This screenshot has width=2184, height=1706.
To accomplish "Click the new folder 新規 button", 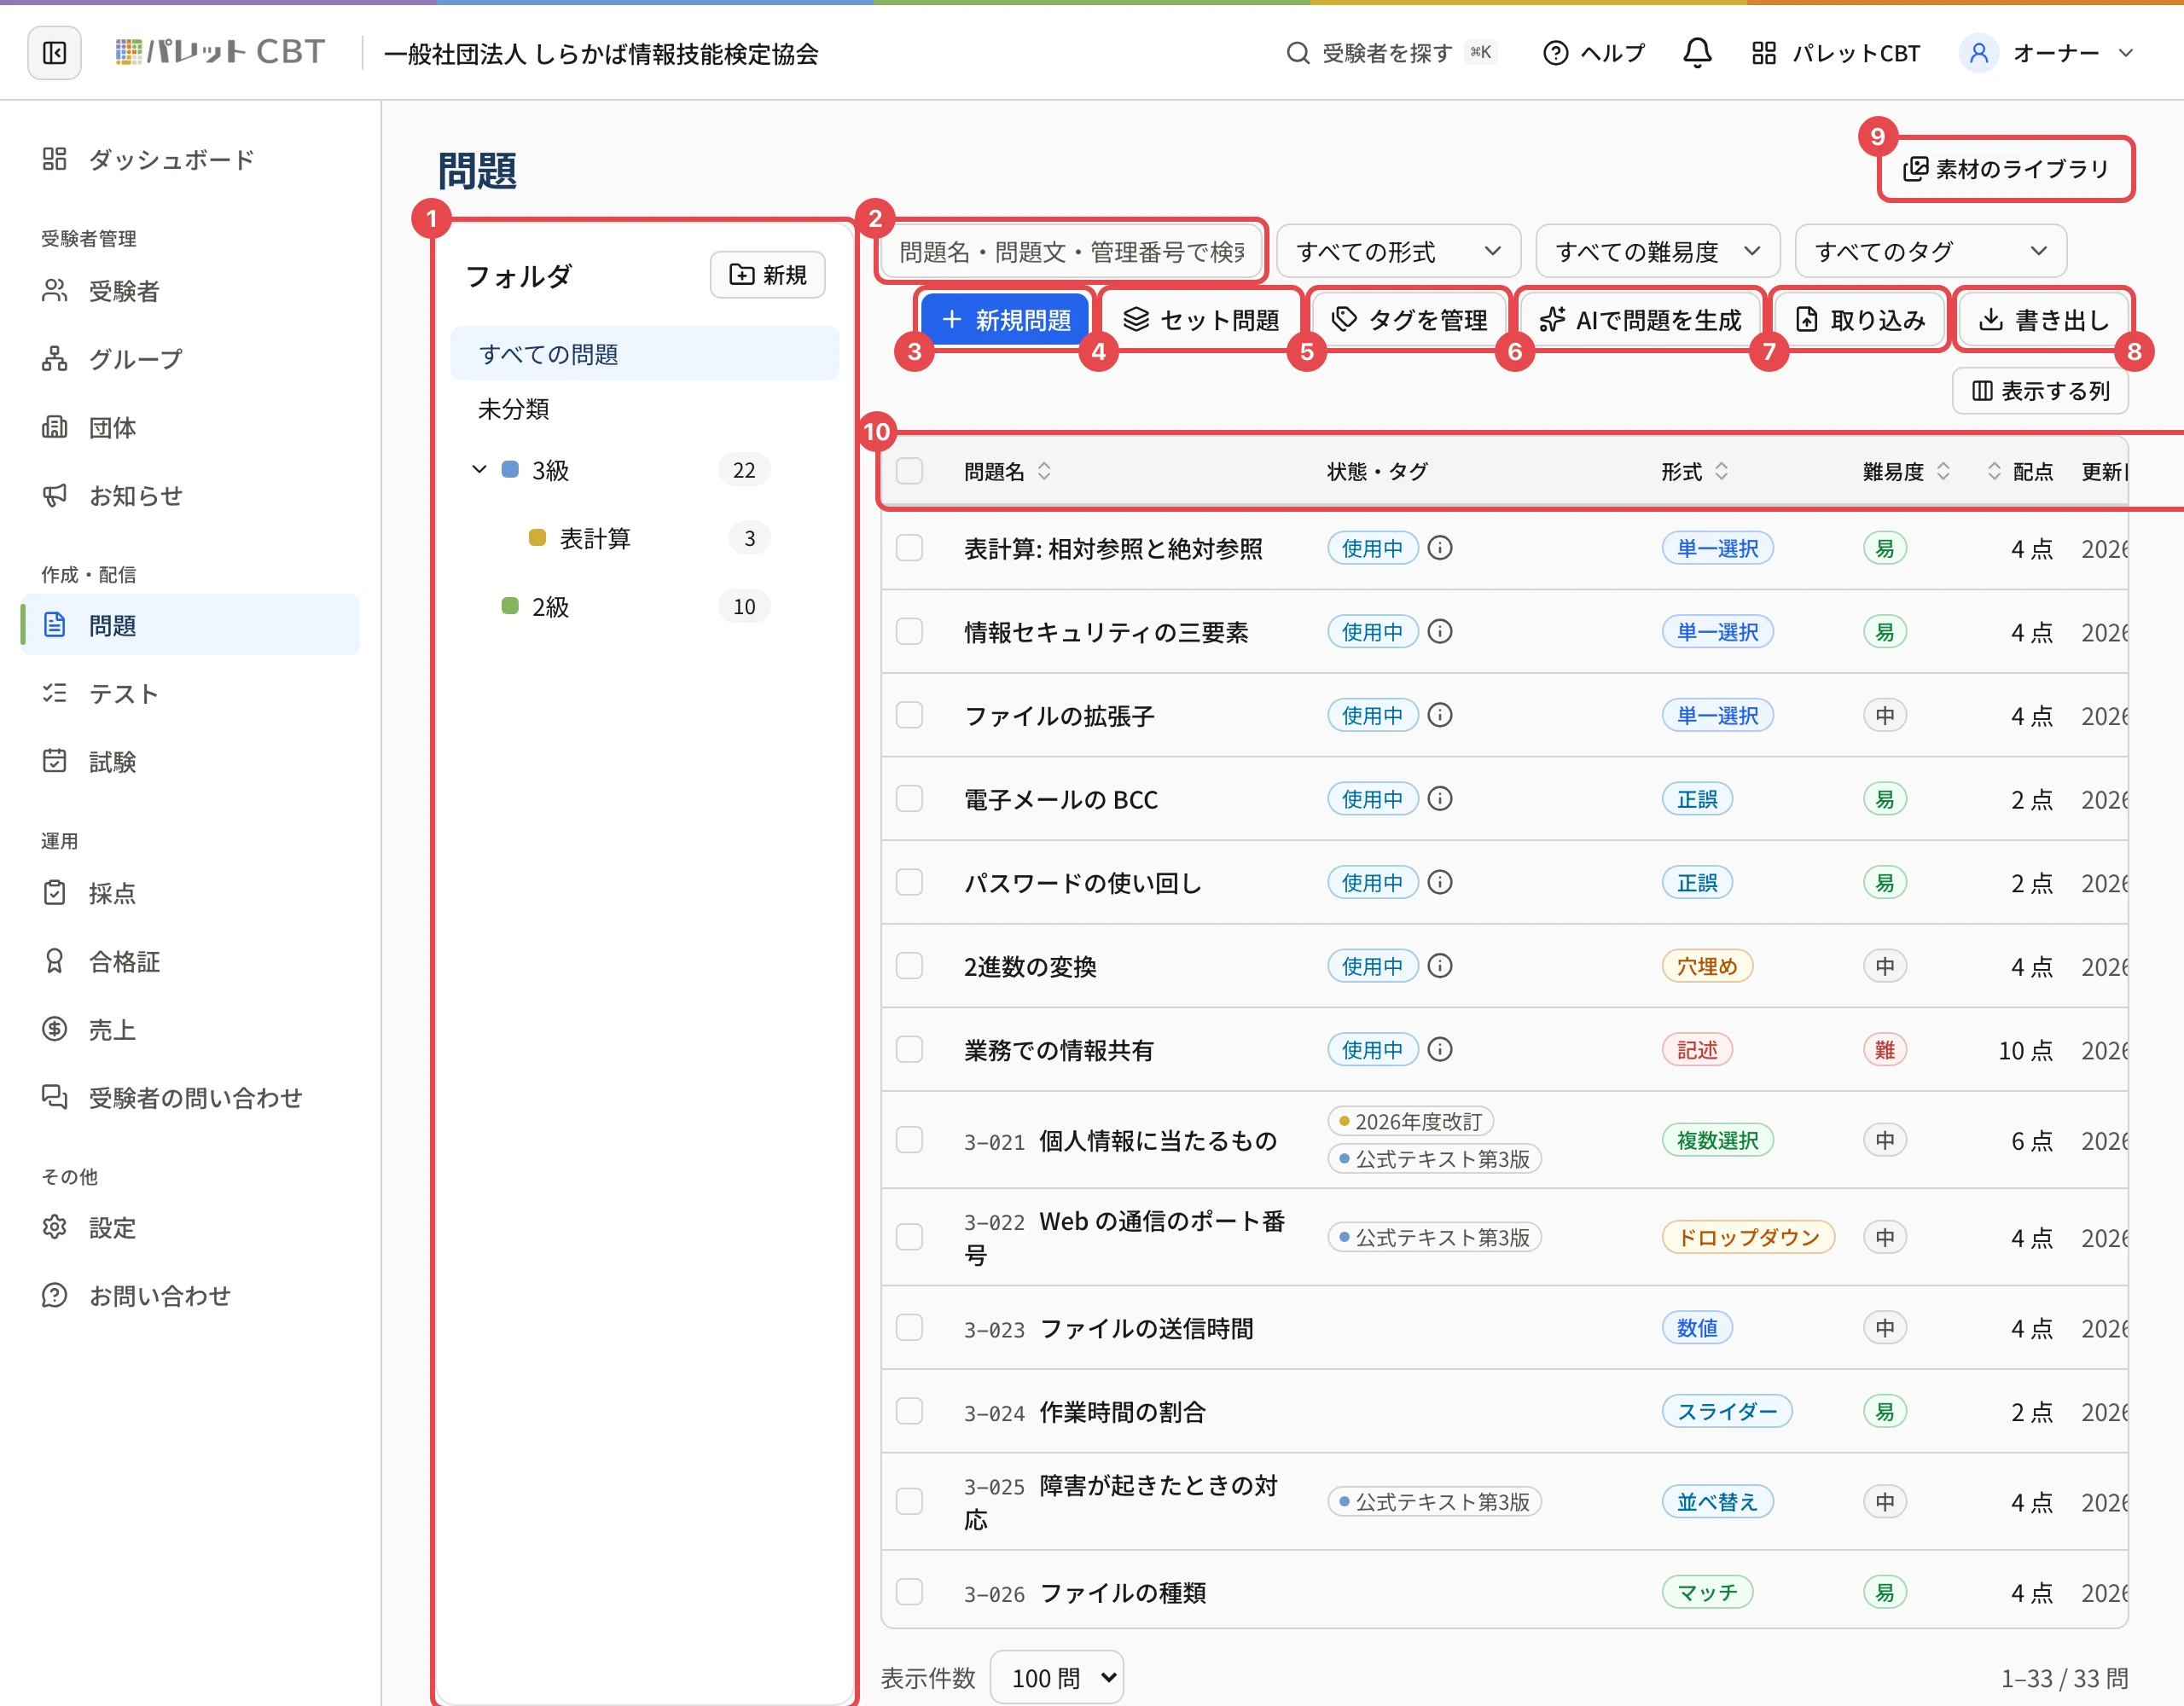I will click(767, 275).
